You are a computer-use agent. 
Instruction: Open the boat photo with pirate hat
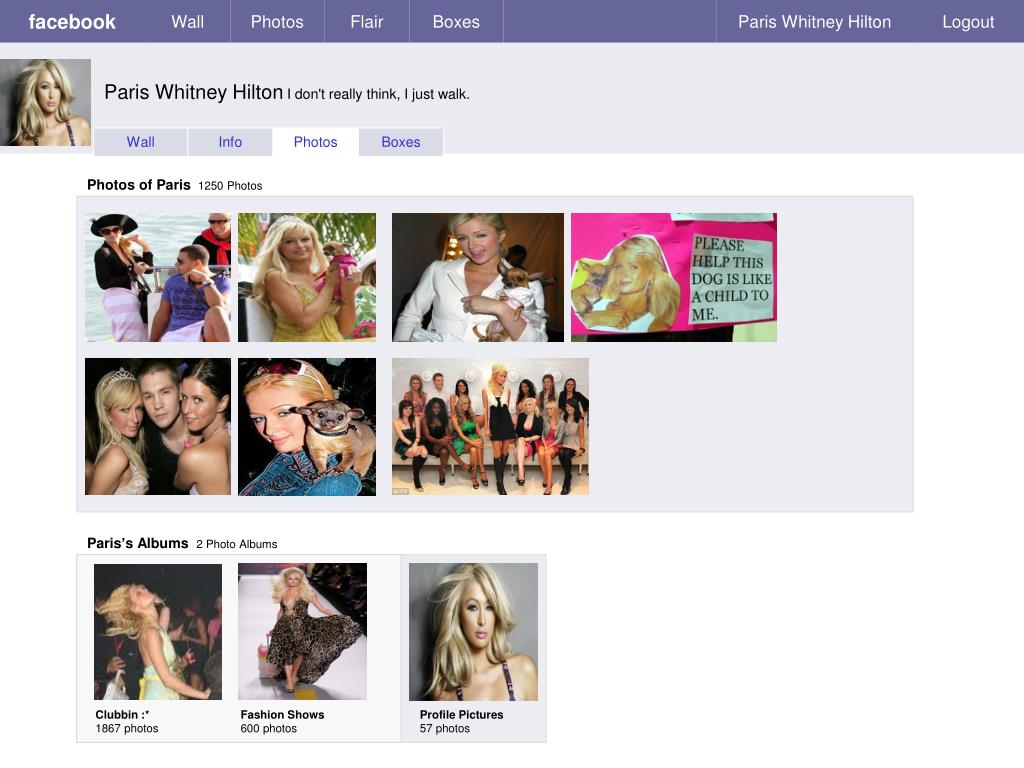click(x=157, y=277)
